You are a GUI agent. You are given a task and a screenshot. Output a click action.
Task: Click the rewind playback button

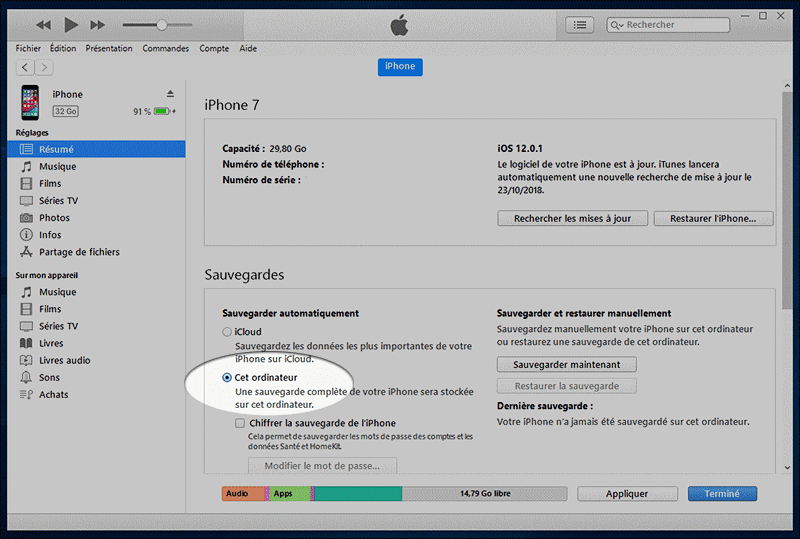(44, 24)
